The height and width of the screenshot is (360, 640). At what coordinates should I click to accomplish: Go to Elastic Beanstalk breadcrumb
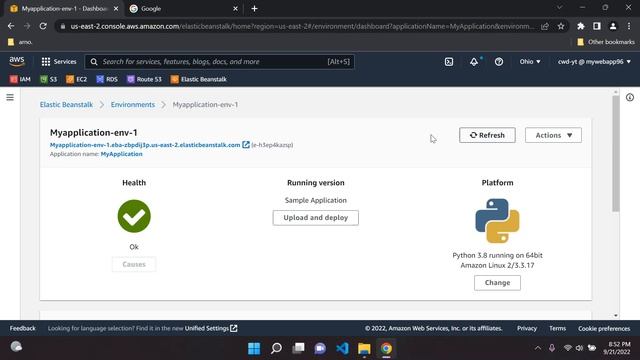(x=66, y=104)
